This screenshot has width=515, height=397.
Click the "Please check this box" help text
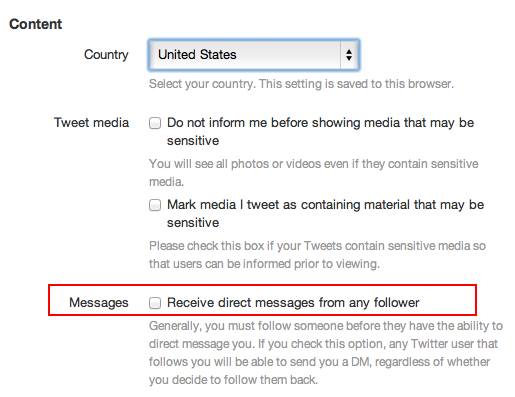pos(317,255)
